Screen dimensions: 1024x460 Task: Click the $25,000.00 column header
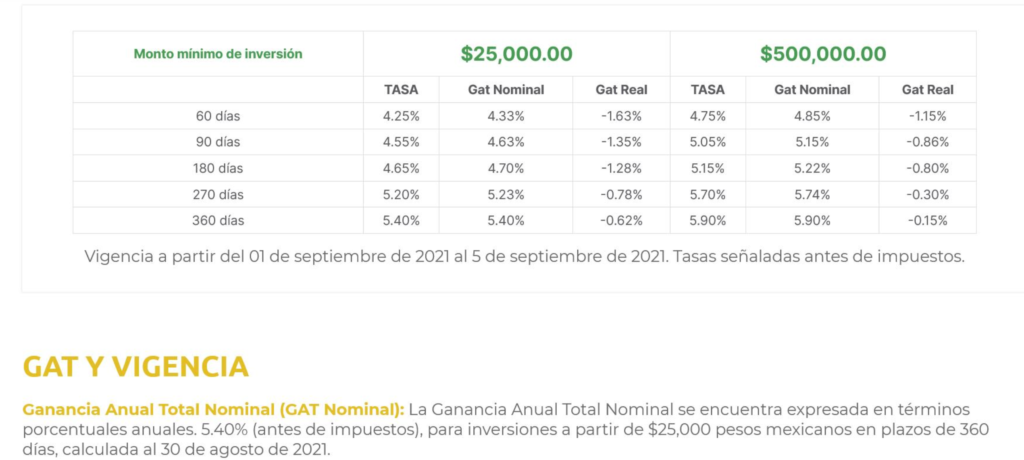click(517, 54)
